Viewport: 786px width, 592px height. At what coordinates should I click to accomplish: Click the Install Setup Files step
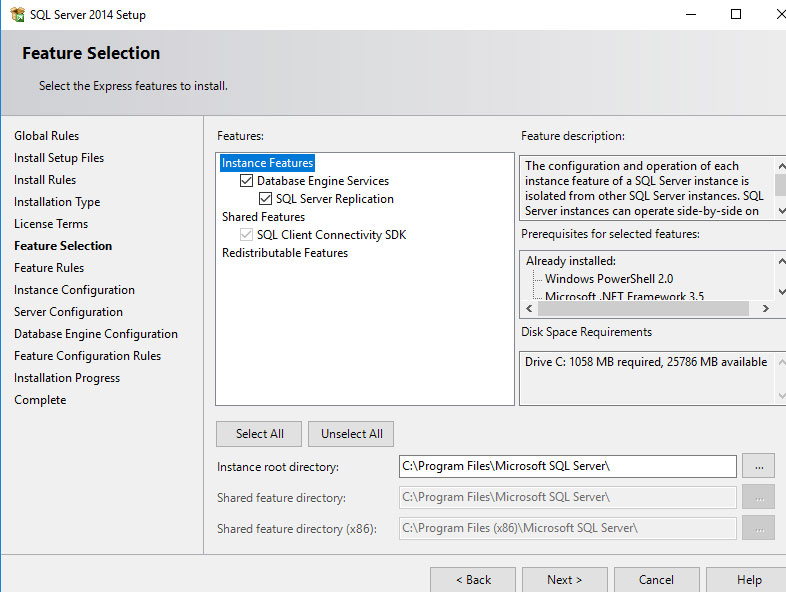coord(59,158)
